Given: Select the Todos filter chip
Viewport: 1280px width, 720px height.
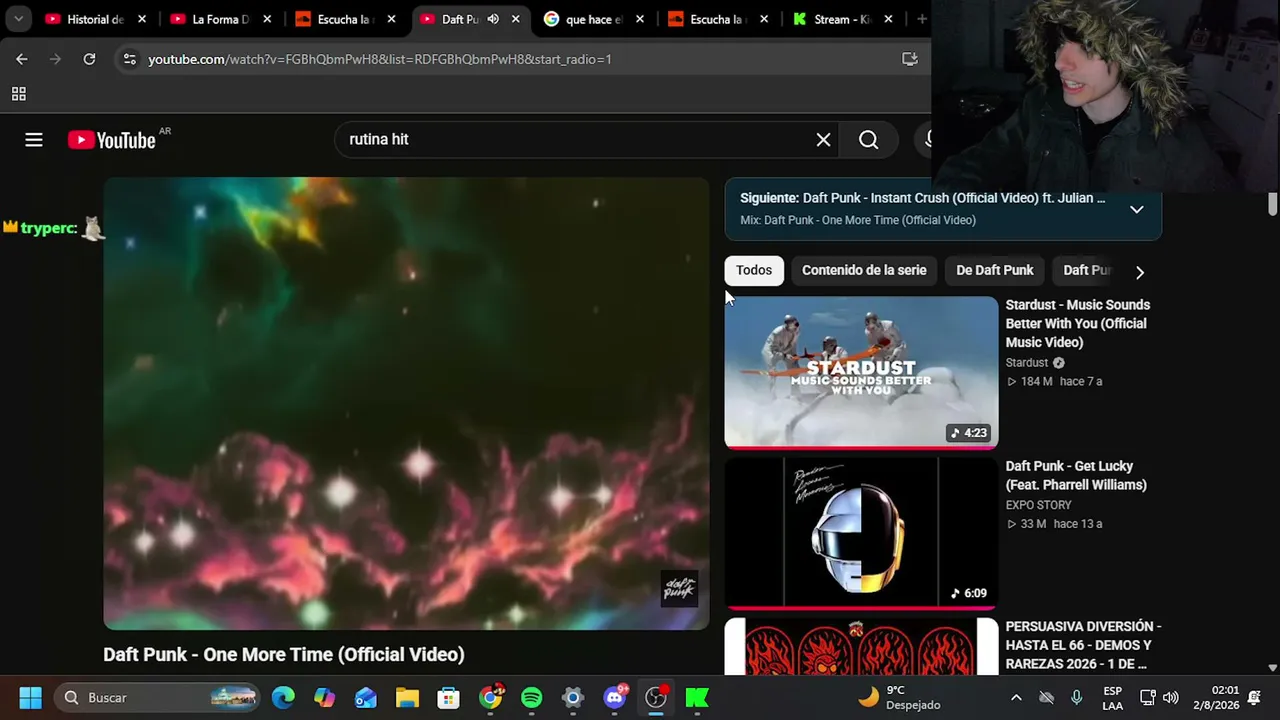Looking at the screenshot, I should 754,270.
